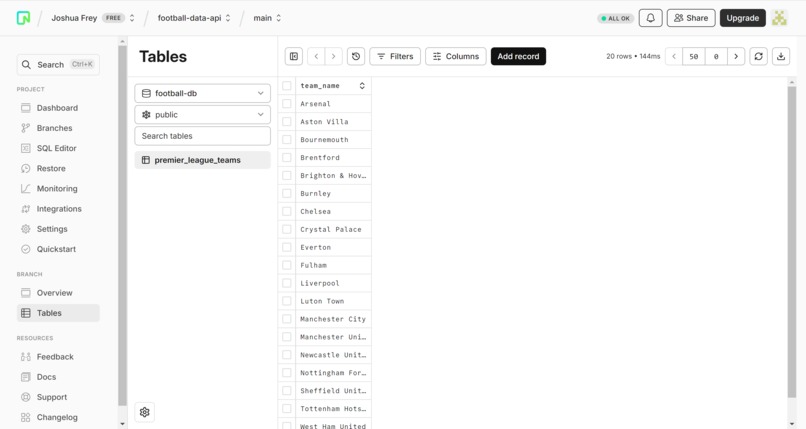Check the Bournemouth row checkbox
Image resolution: width=806 pixels, height=429 pixels.
coord(287,140)
